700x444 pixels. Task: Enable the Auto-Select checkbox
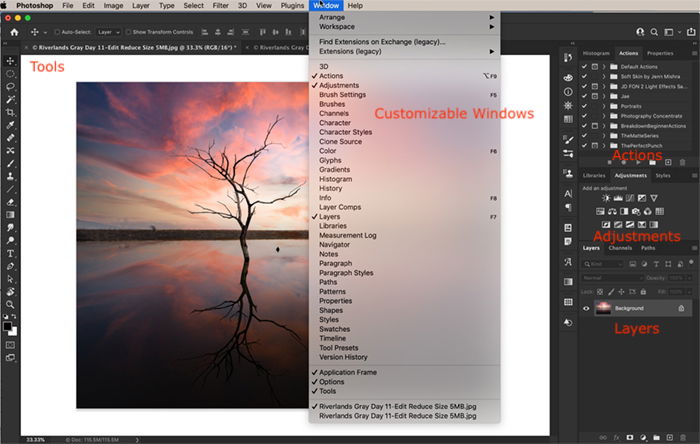click(x=57, y=32)
